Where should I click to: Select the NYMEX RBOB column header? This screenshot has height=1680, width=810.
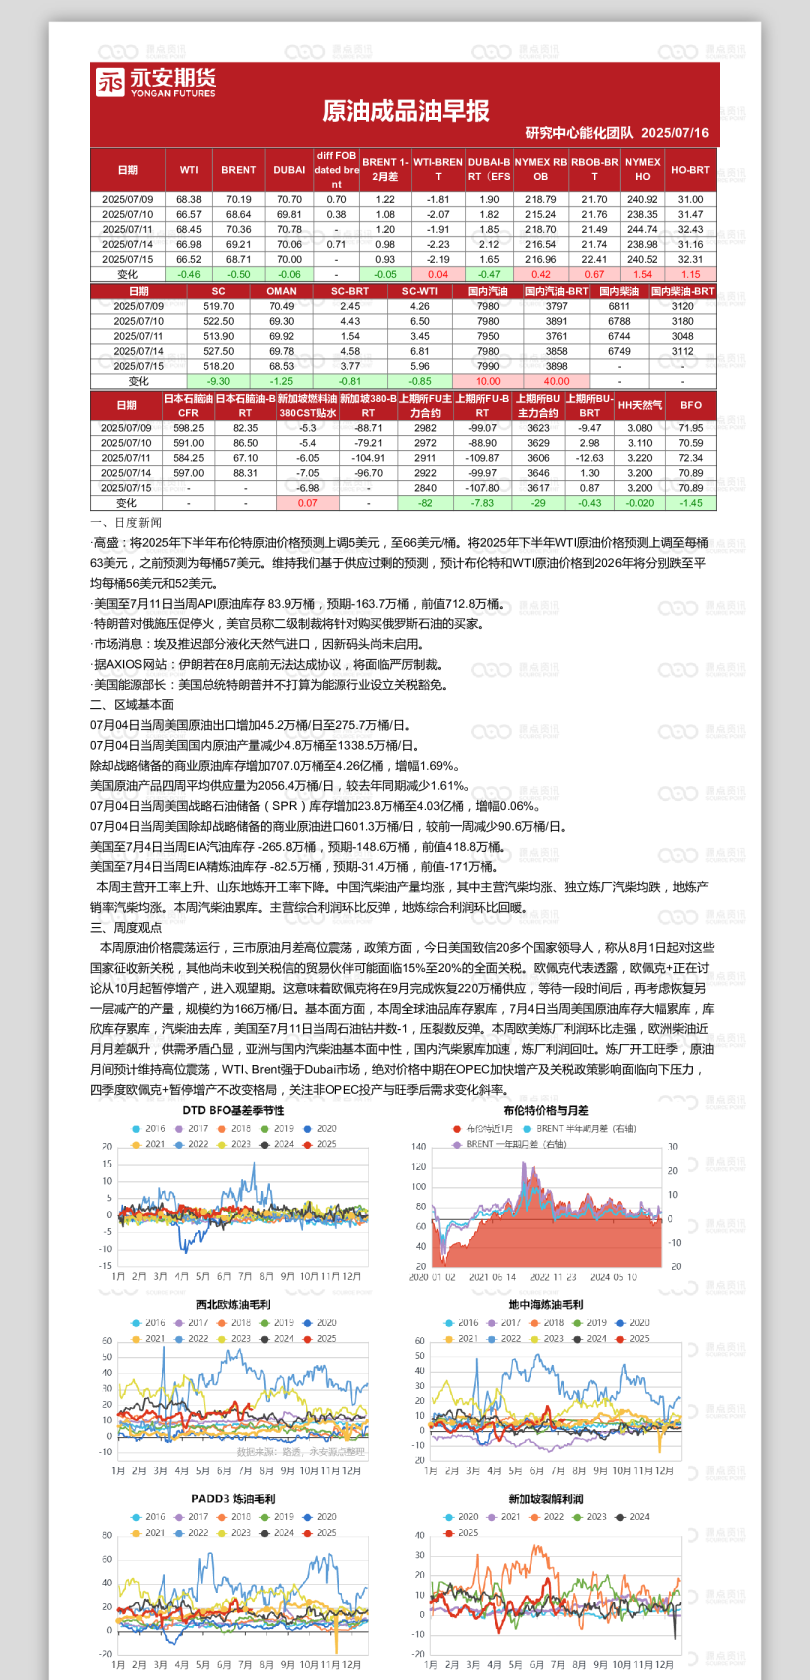540,170
